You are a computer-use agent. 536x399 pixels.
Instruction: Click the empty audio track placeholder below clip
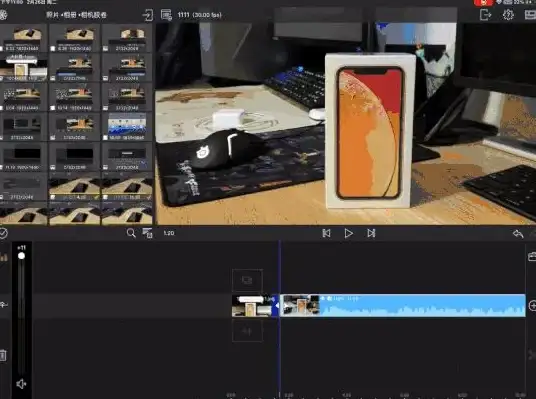(247, 331)
